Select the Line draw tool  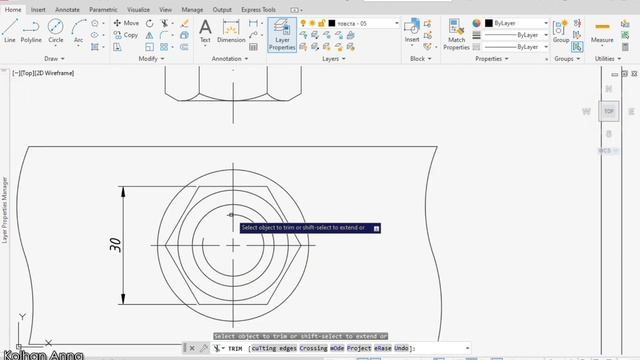point(9,31)
